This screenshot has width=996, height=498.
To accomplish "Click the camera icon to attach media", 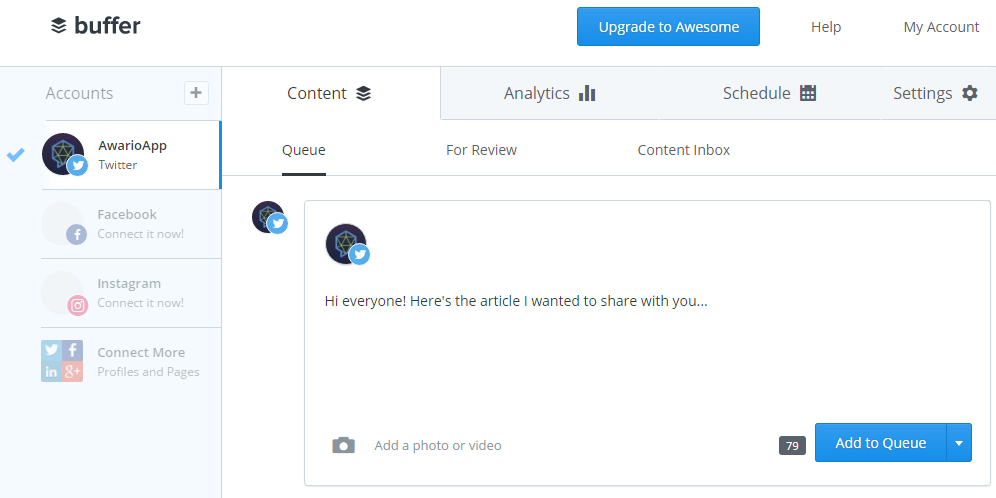I will click(344, 445).
